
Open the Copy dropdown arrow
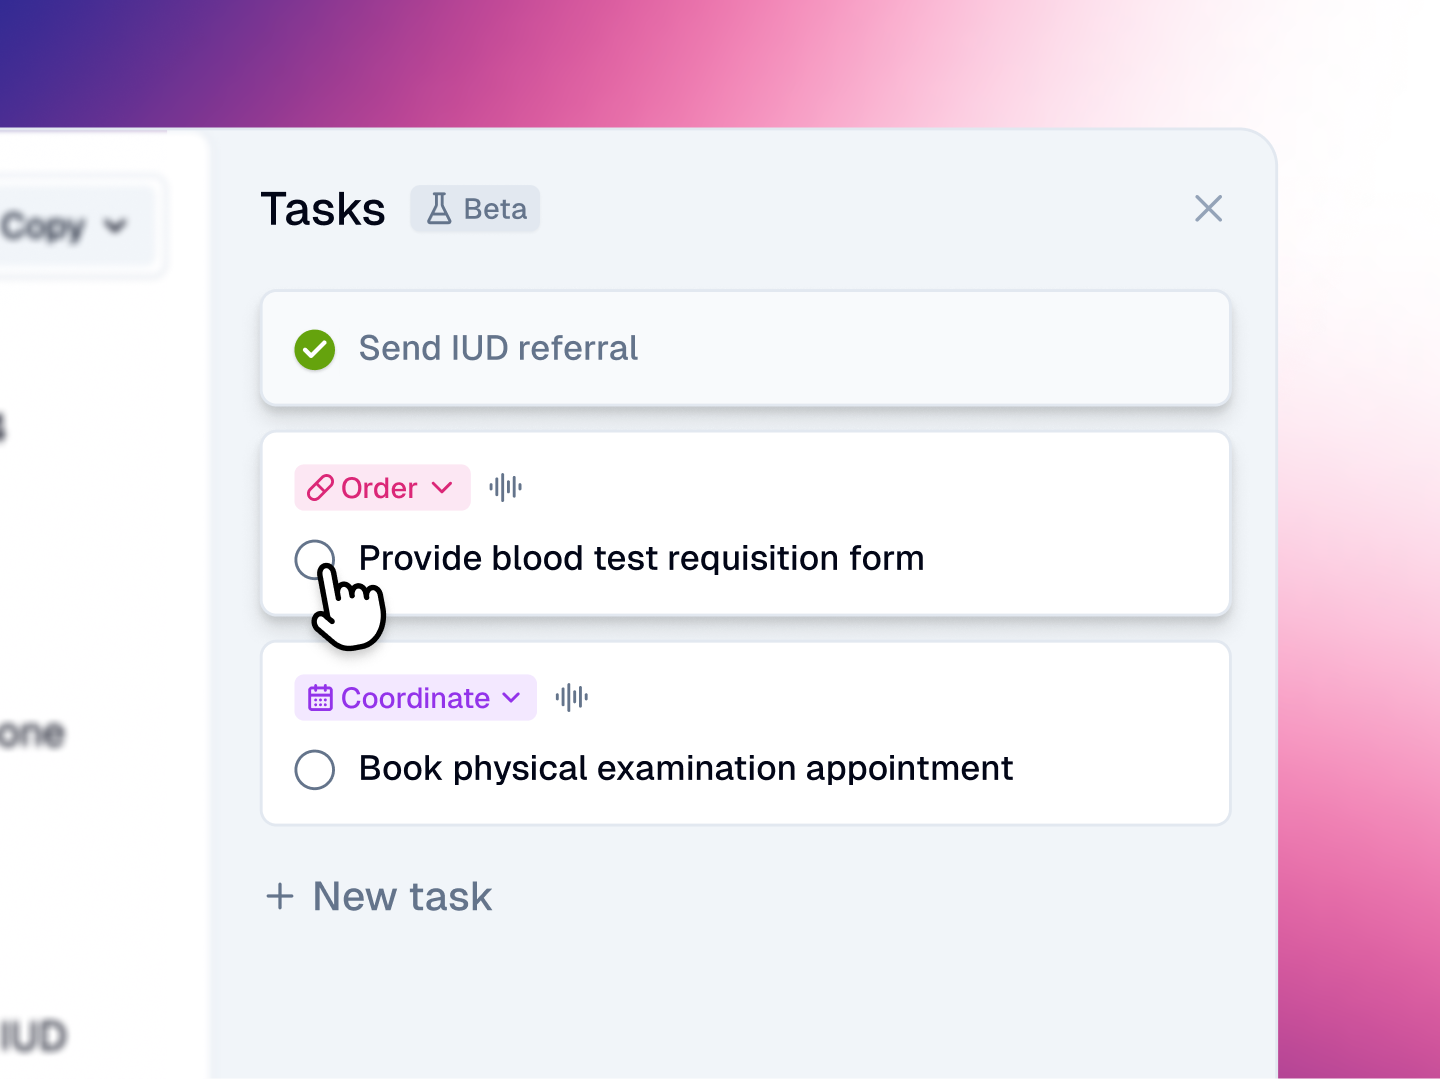tap(116, 226)
